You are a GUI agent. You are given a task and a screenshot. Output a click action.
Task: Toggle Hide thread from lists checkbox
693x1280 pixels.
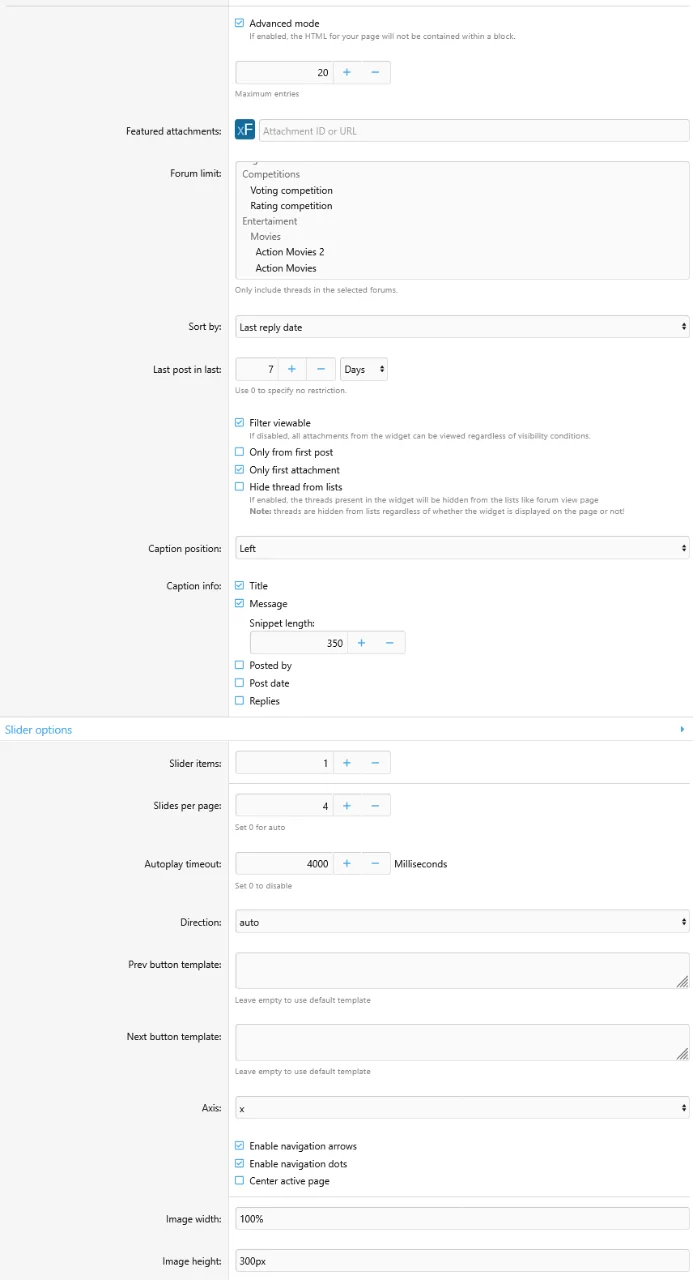pyautogui.click(x=239, y=487)
